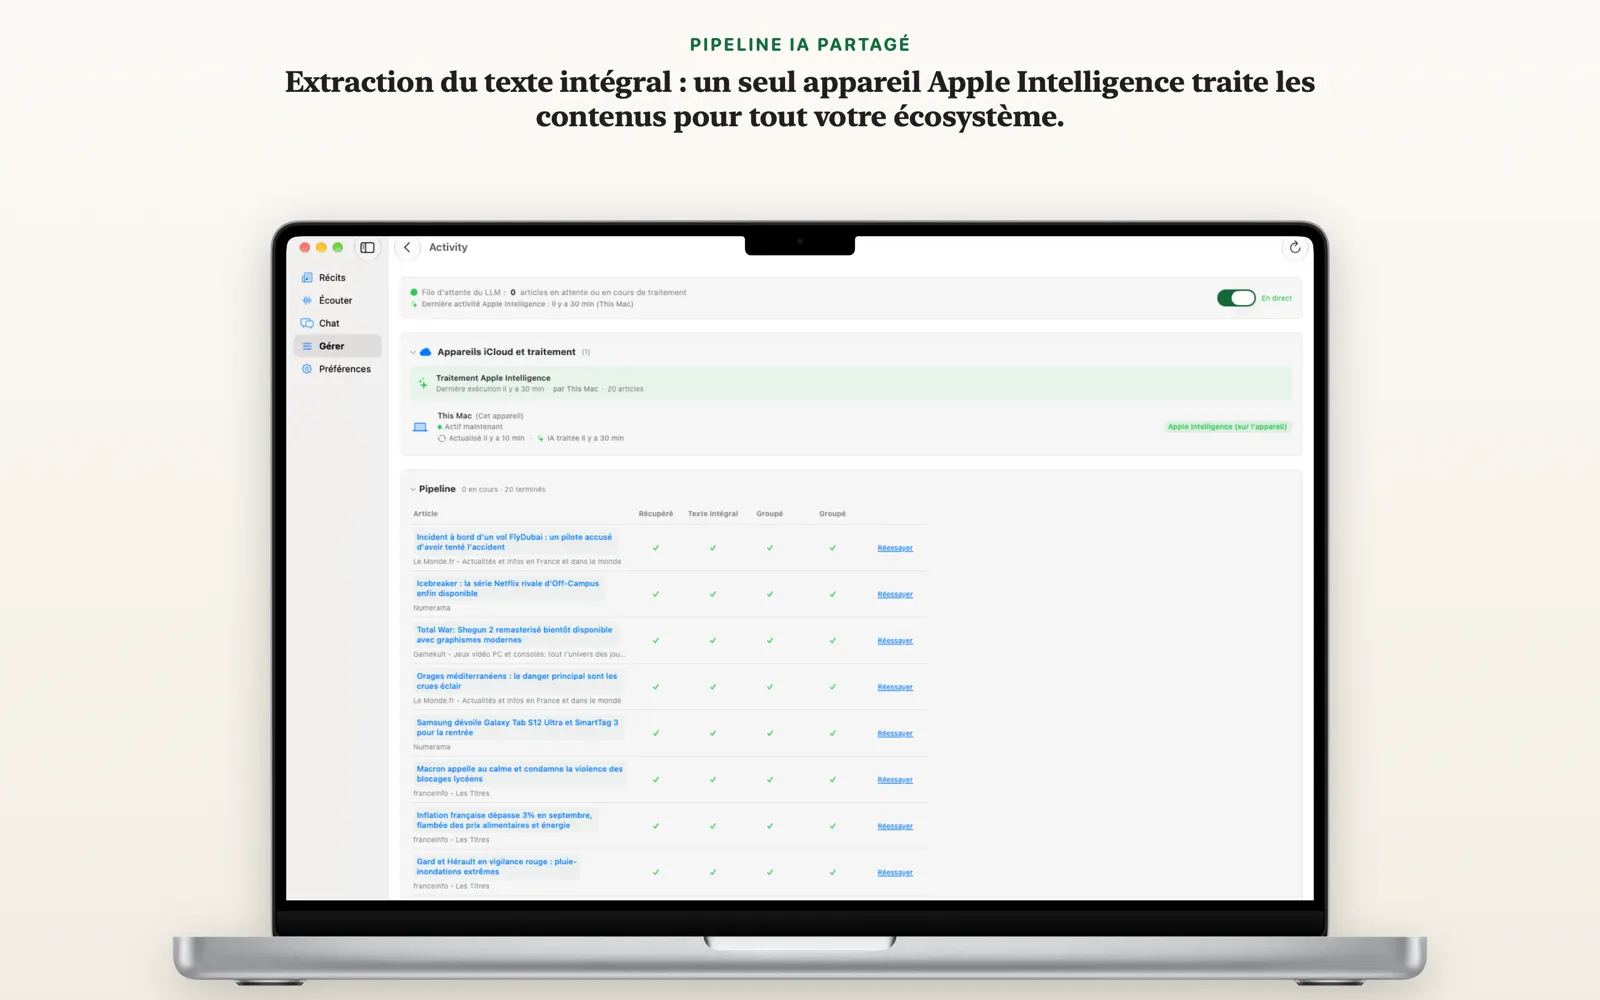This screenshot has width=1600, height=1000.
Task: Click the Écouter waveform icon
Action: pos(307,301)
